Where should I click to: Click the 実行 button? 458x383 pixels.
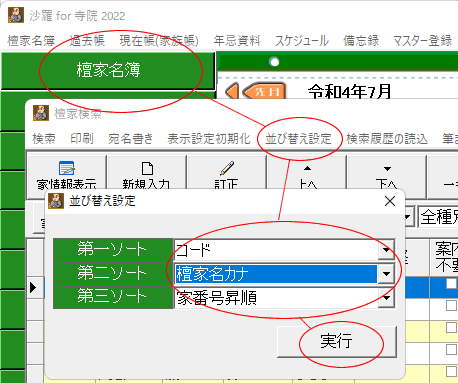(x=337, y=341)
